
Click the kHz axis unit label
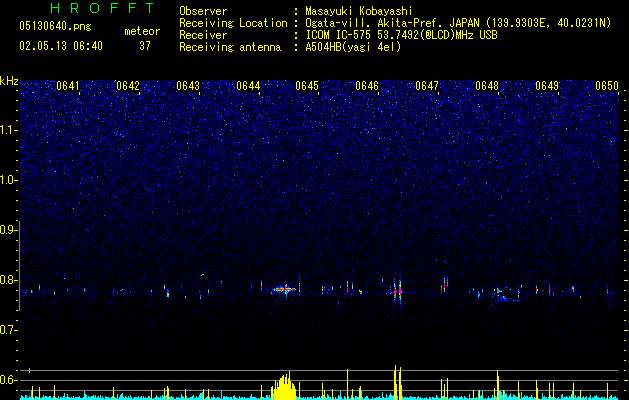[x=9, y=81]
